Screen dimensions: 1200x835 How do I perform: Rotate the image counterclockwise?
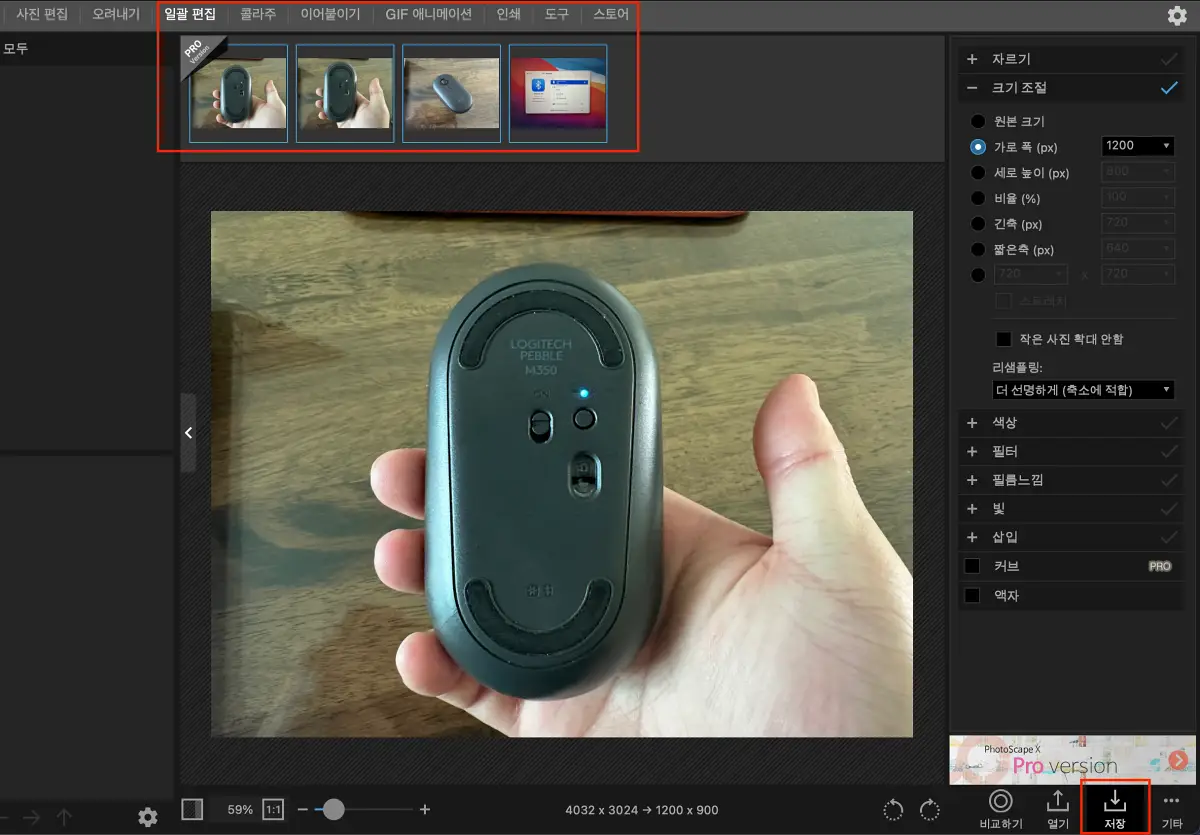coord(895,809)
